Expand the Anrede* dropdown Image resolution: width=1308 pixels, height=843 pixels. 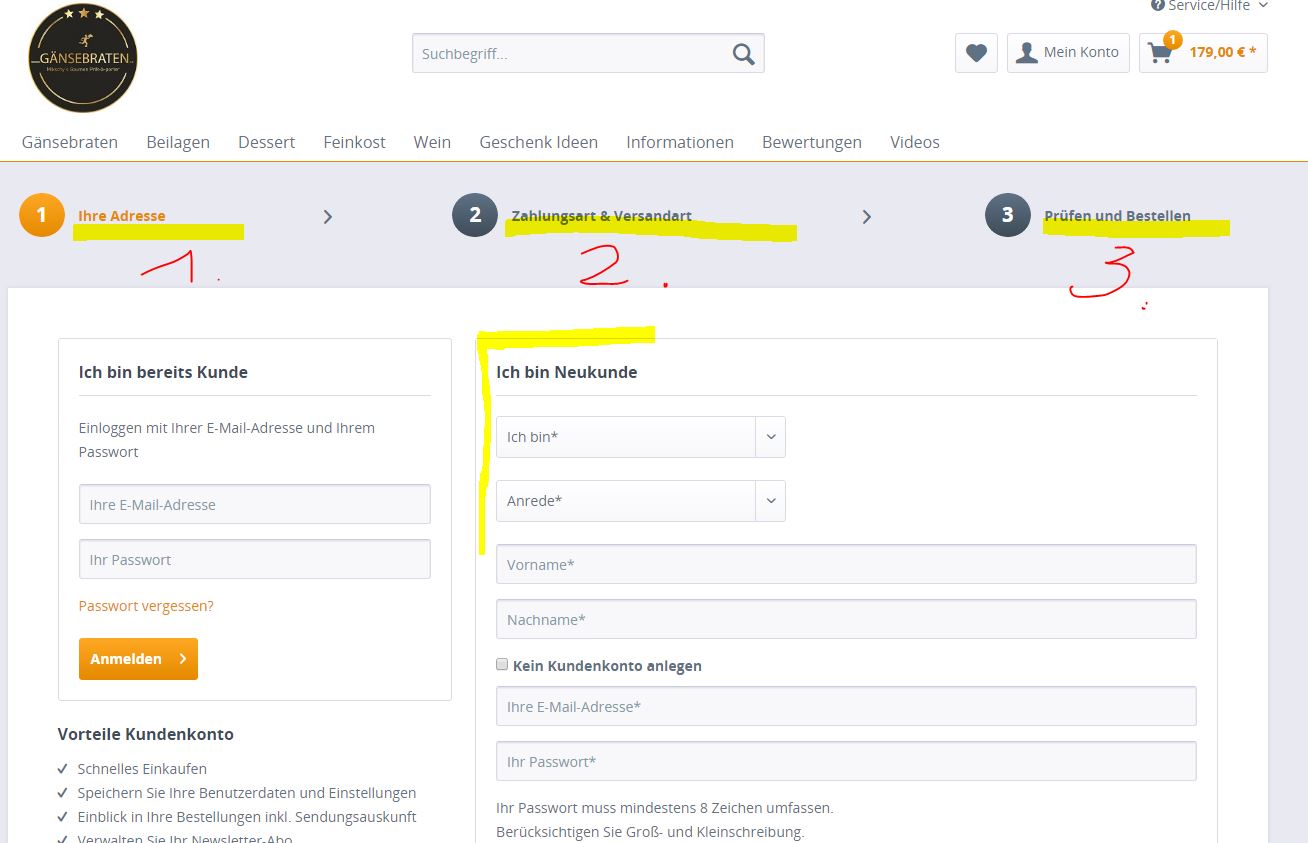(640, 501)
